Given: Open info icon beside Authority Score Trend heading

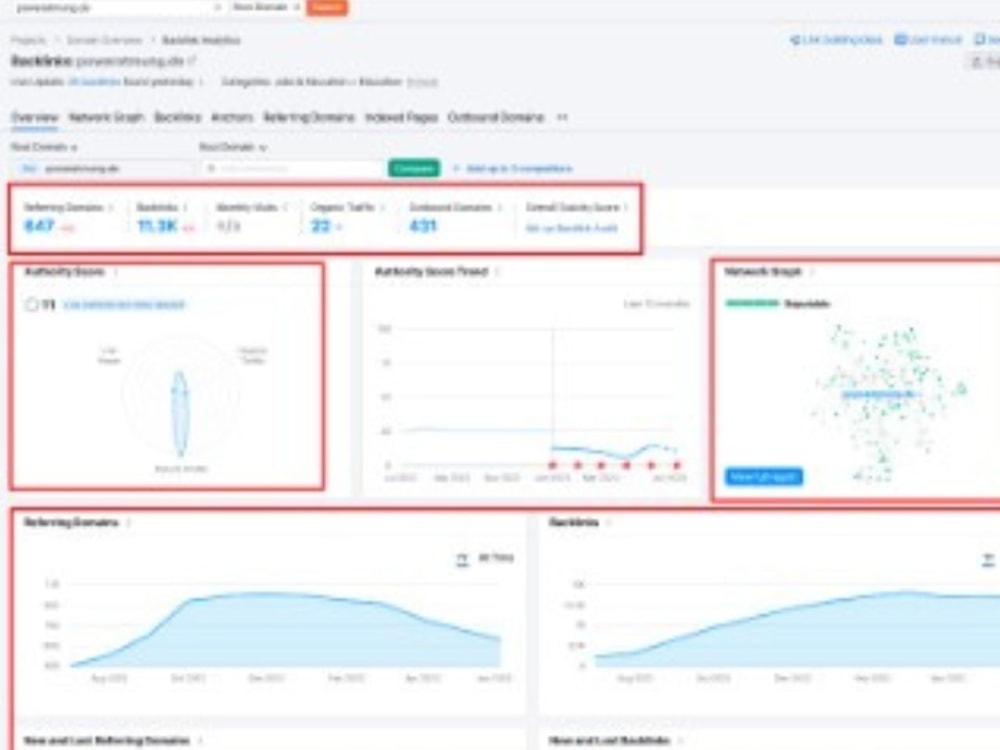Looking at the screenshot, I should [x=497, y=272].
